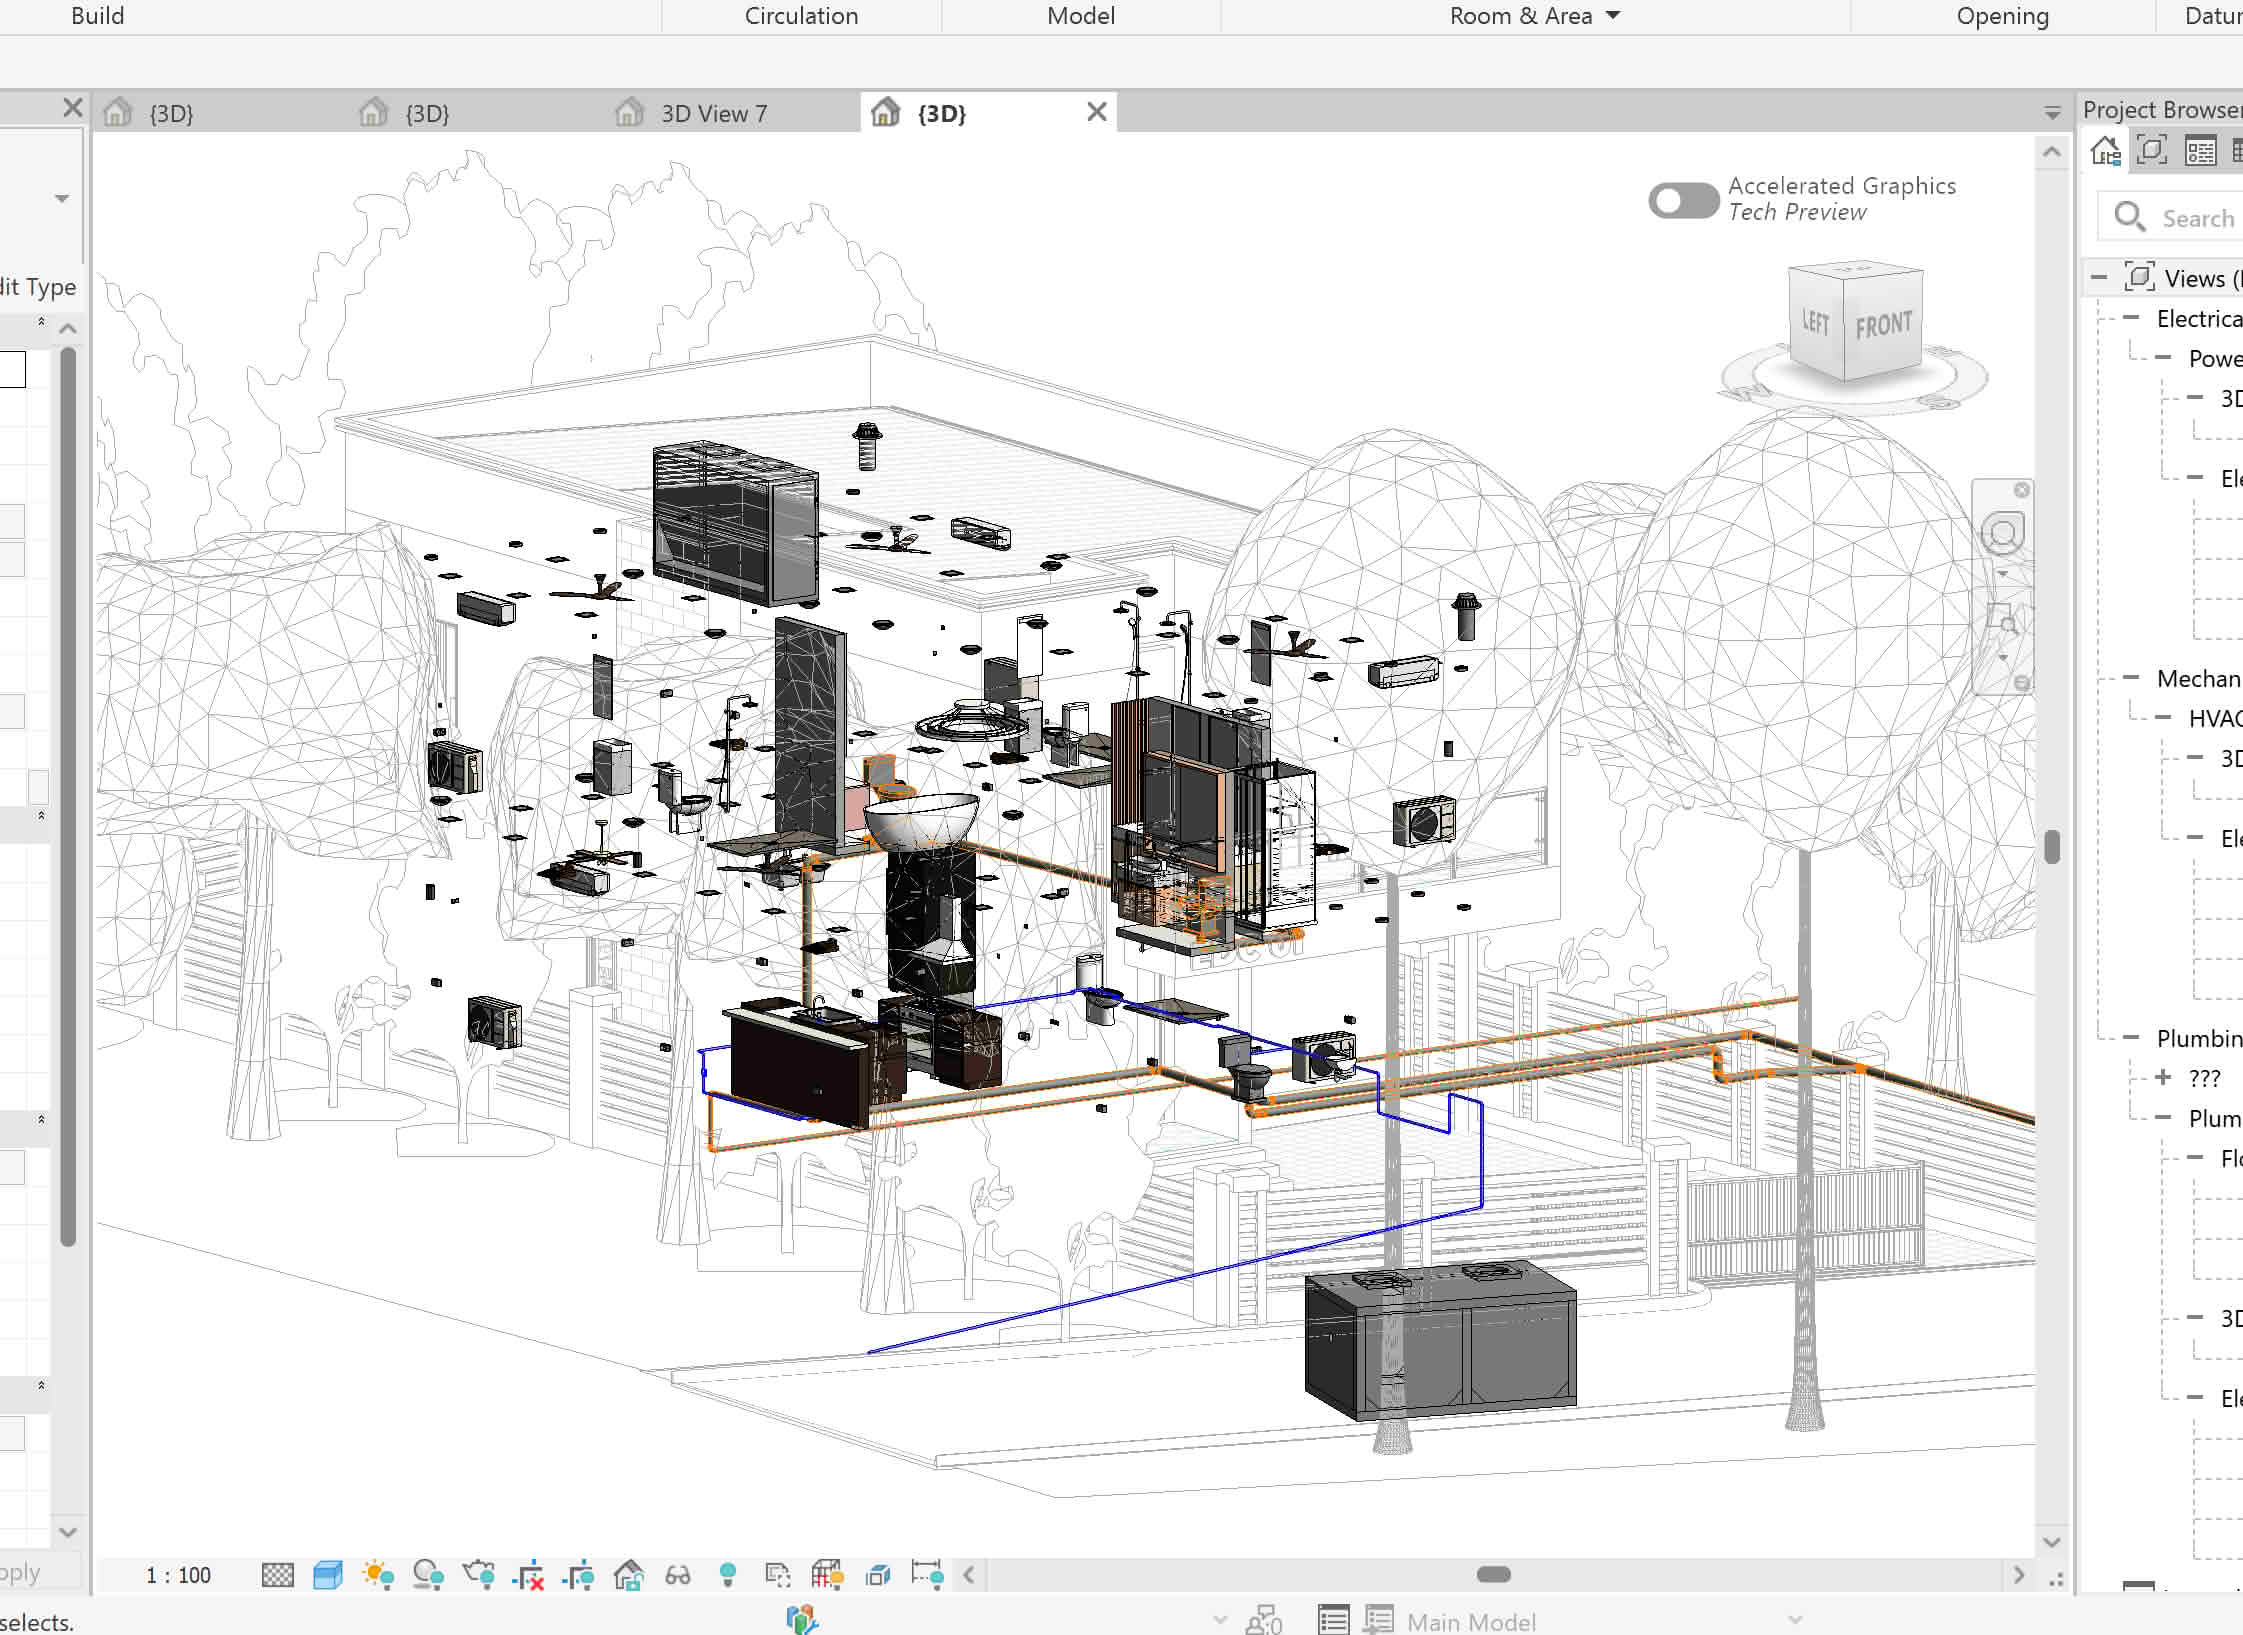Click the Shadows on/off icon
Screen dimensions: 2243x1635
[428, 1576]
